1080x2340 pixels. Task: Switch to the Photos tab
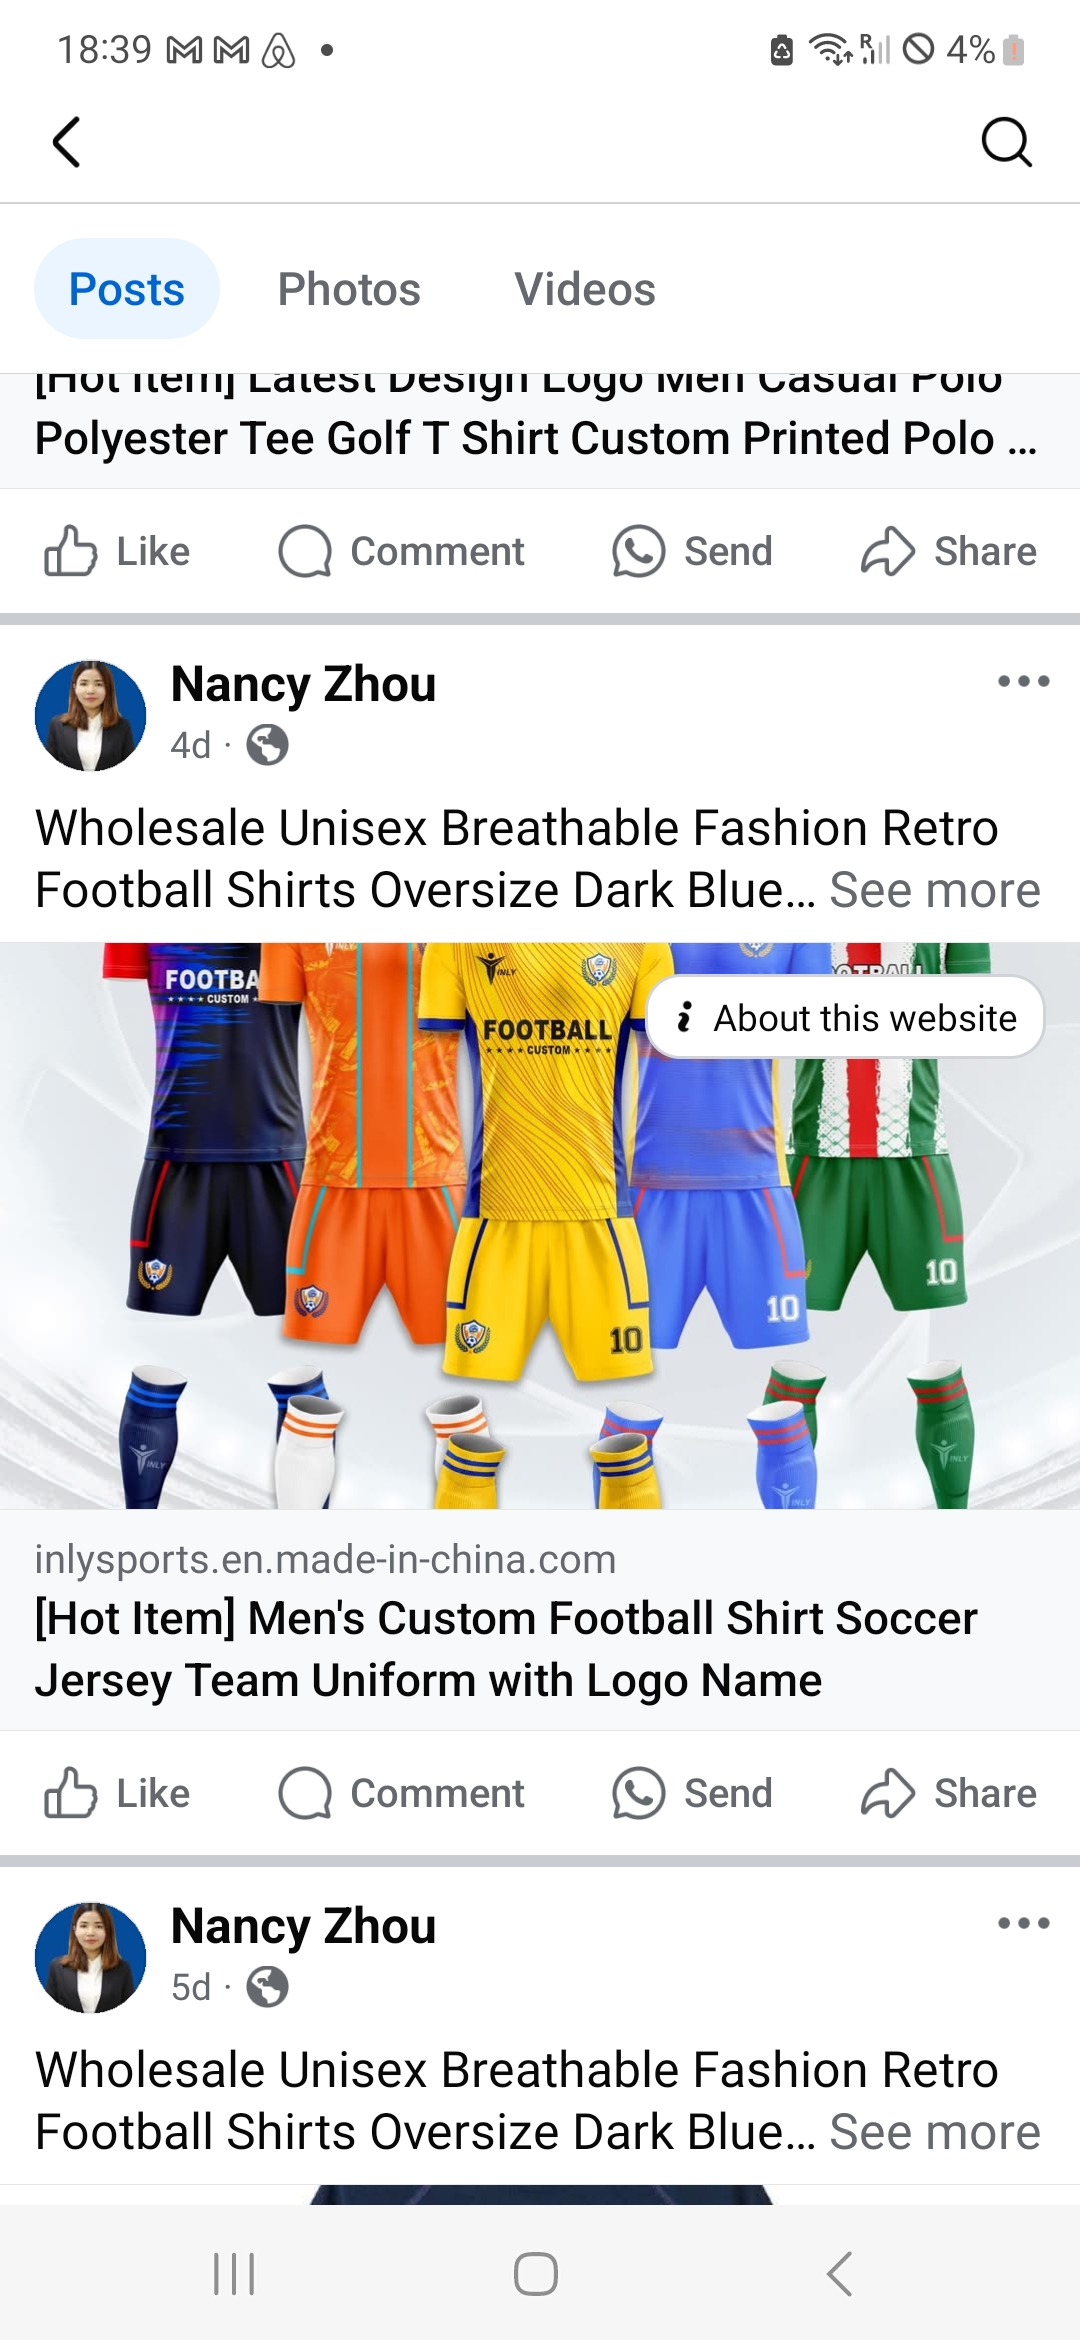point(349,289)
